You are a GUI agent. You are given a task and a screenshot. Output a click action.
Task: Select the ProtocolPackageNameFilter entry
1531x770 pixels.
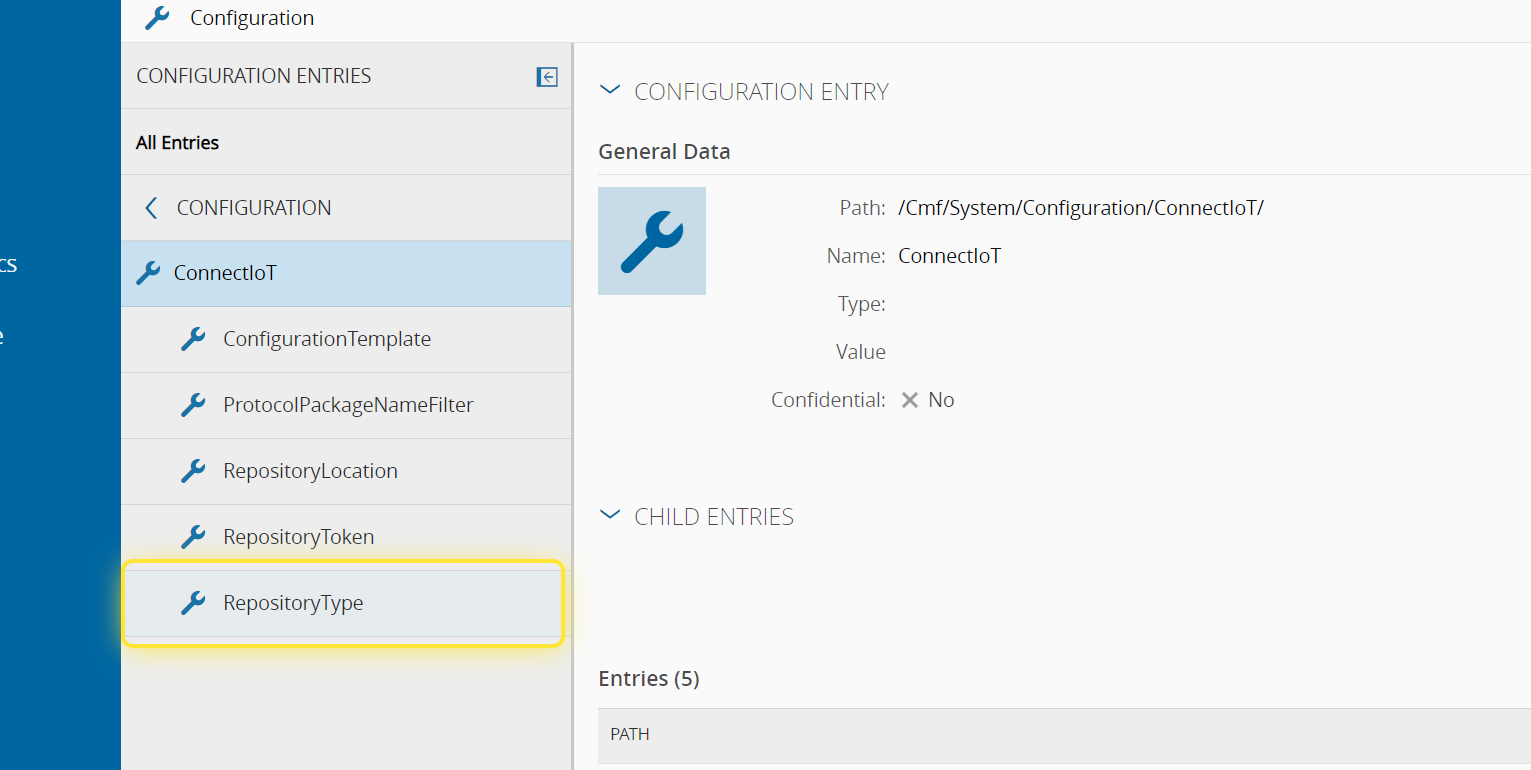tap(348, 405)
